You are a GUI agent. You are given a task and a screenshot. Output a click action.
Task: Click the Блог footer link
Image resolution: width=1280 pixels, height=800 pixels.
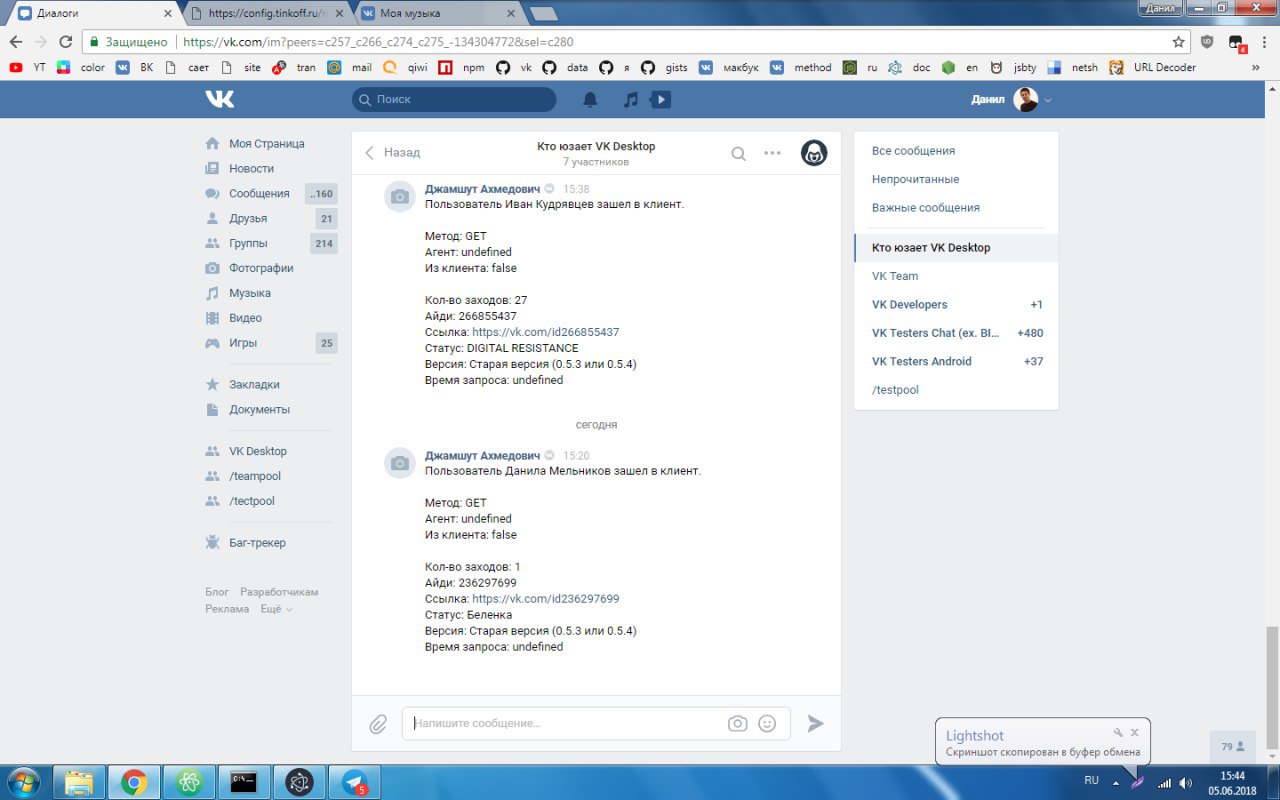click(217, 592)
